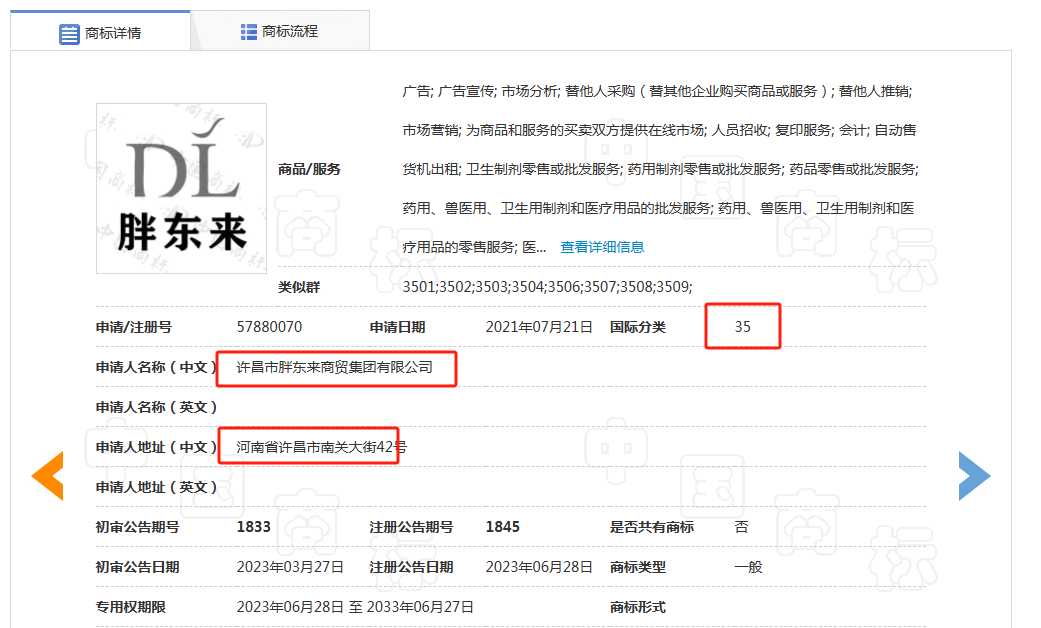The height and width of the screenshot is (628, 1041).
Task: Click the 专用权期限 label
Action: click(131, 607)
